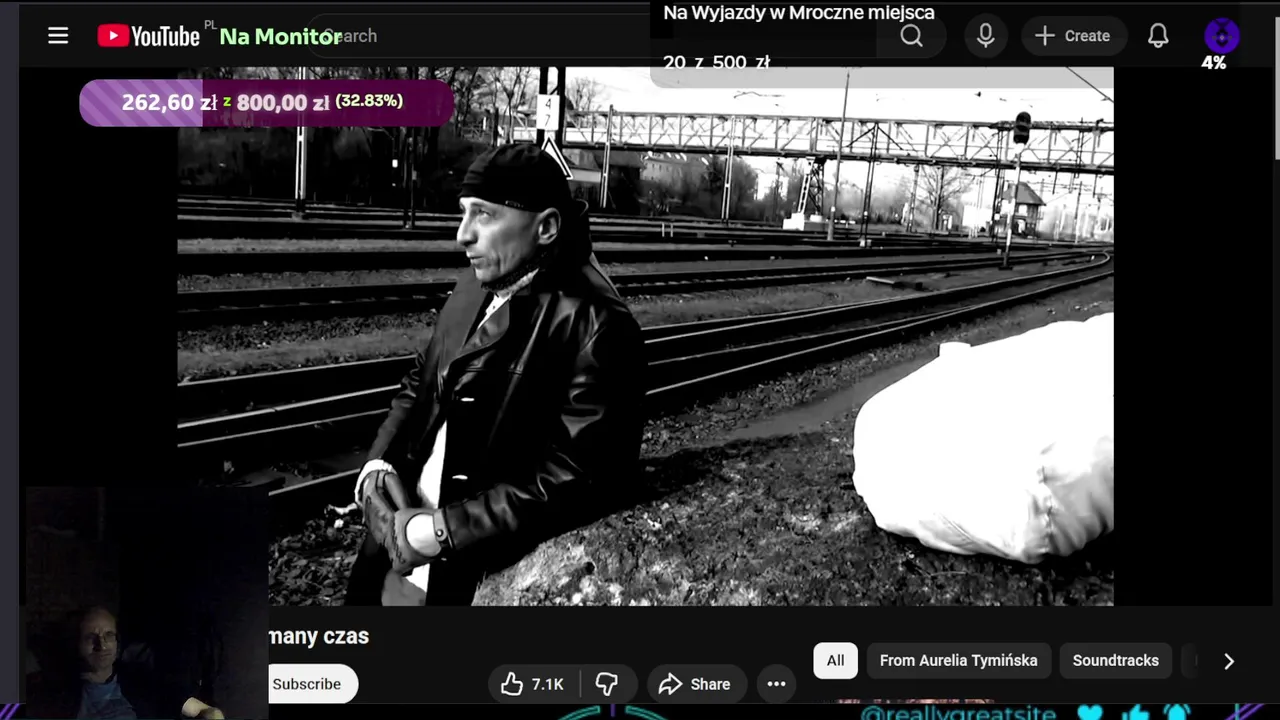1280x720 pixels.
Task: Open the account avatar menu
Action: (x=1221, y=36)
